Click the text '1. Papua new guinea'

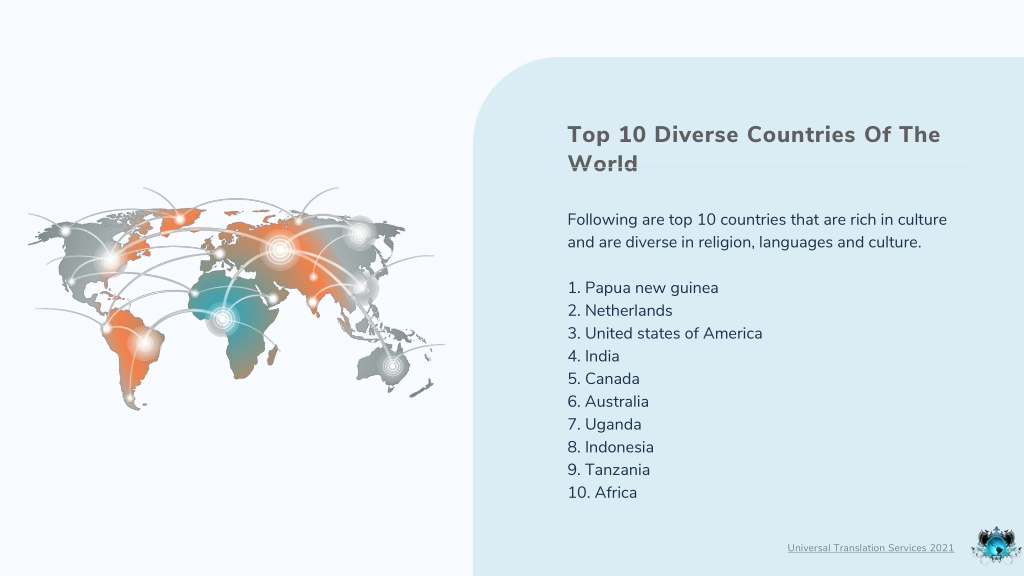643,288
